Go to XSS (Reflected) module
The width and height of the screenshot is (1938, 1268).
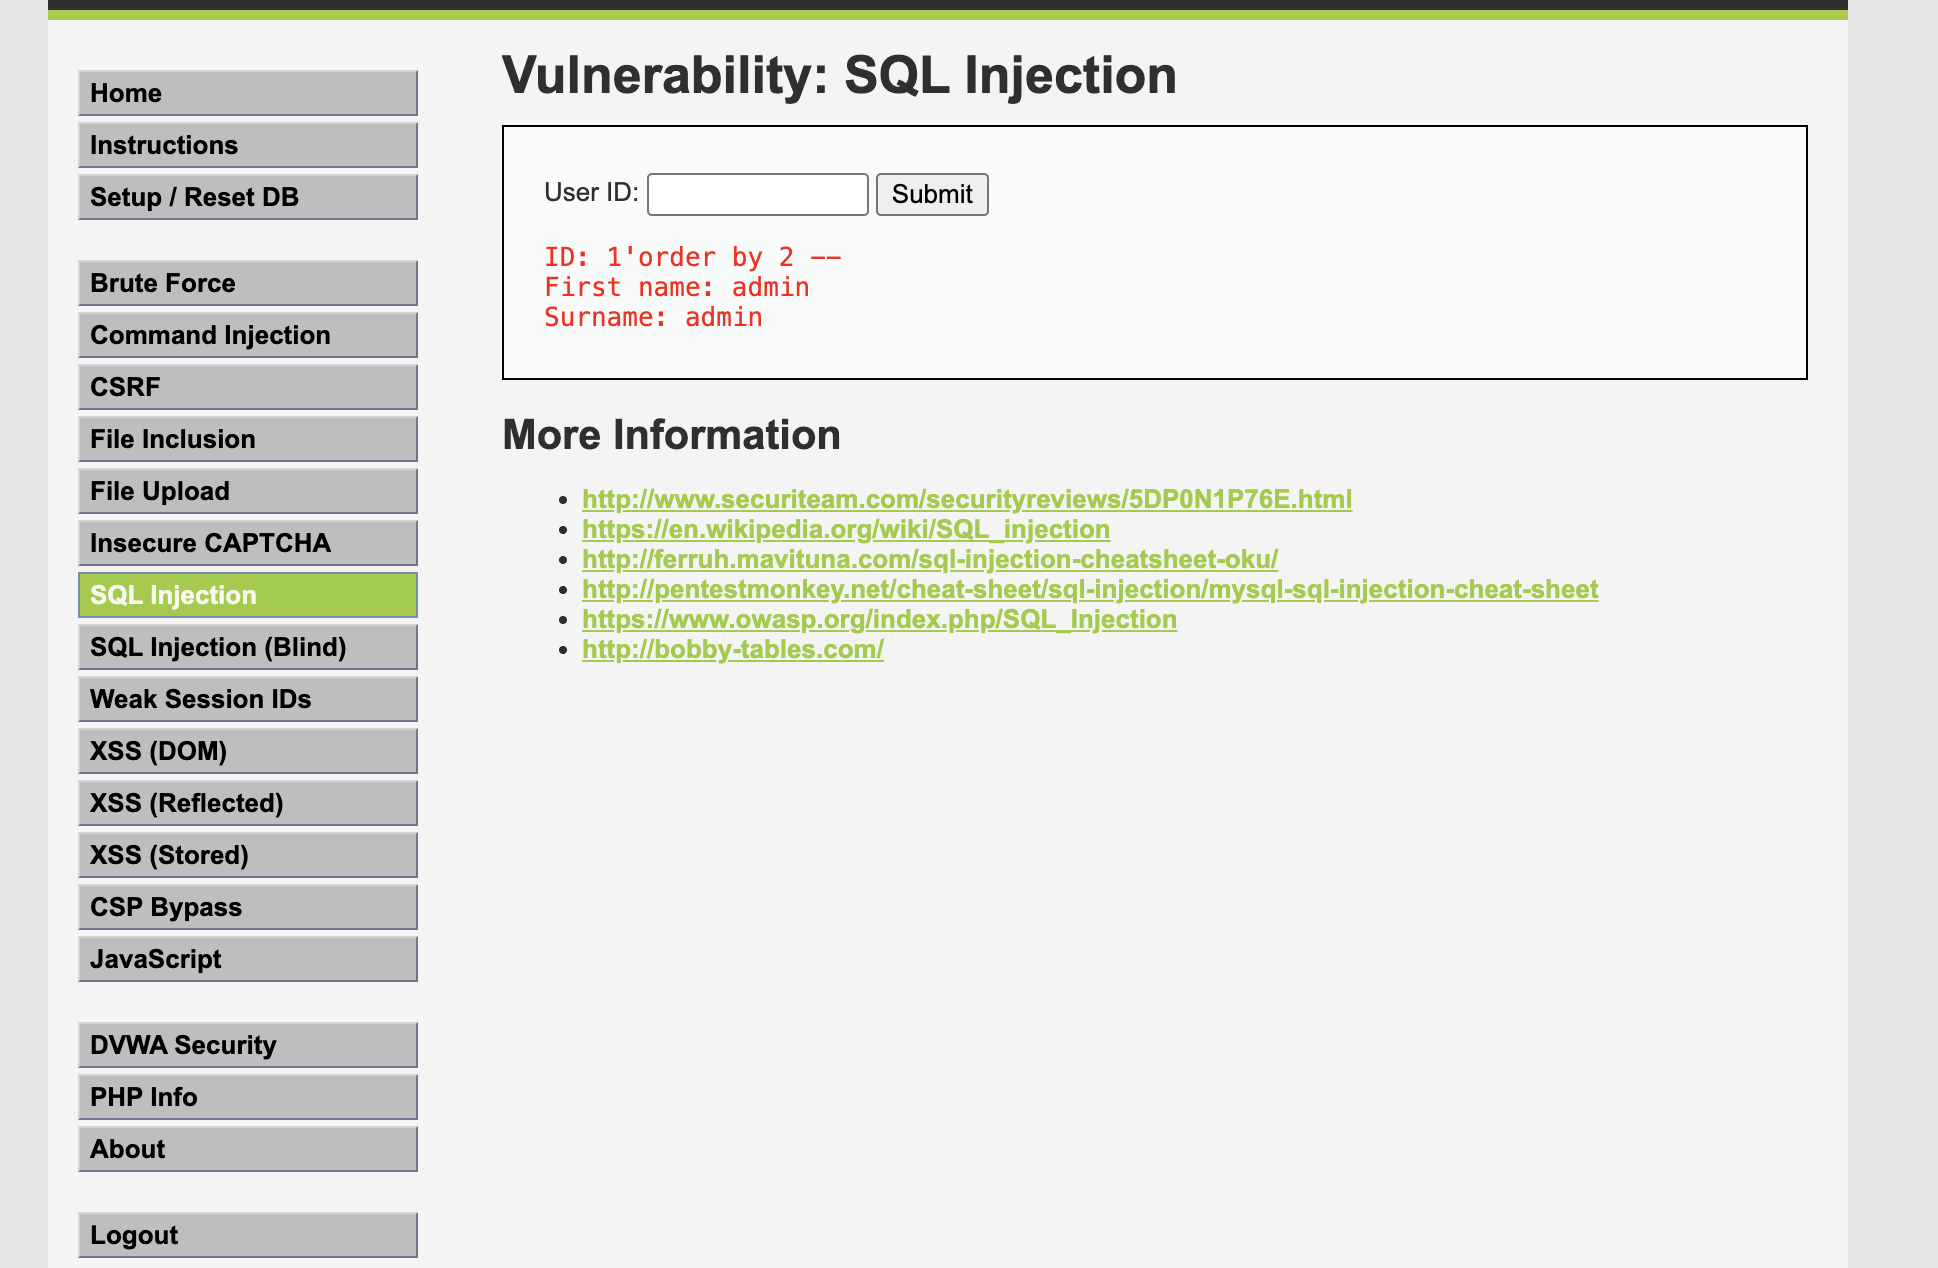point(247,803)
